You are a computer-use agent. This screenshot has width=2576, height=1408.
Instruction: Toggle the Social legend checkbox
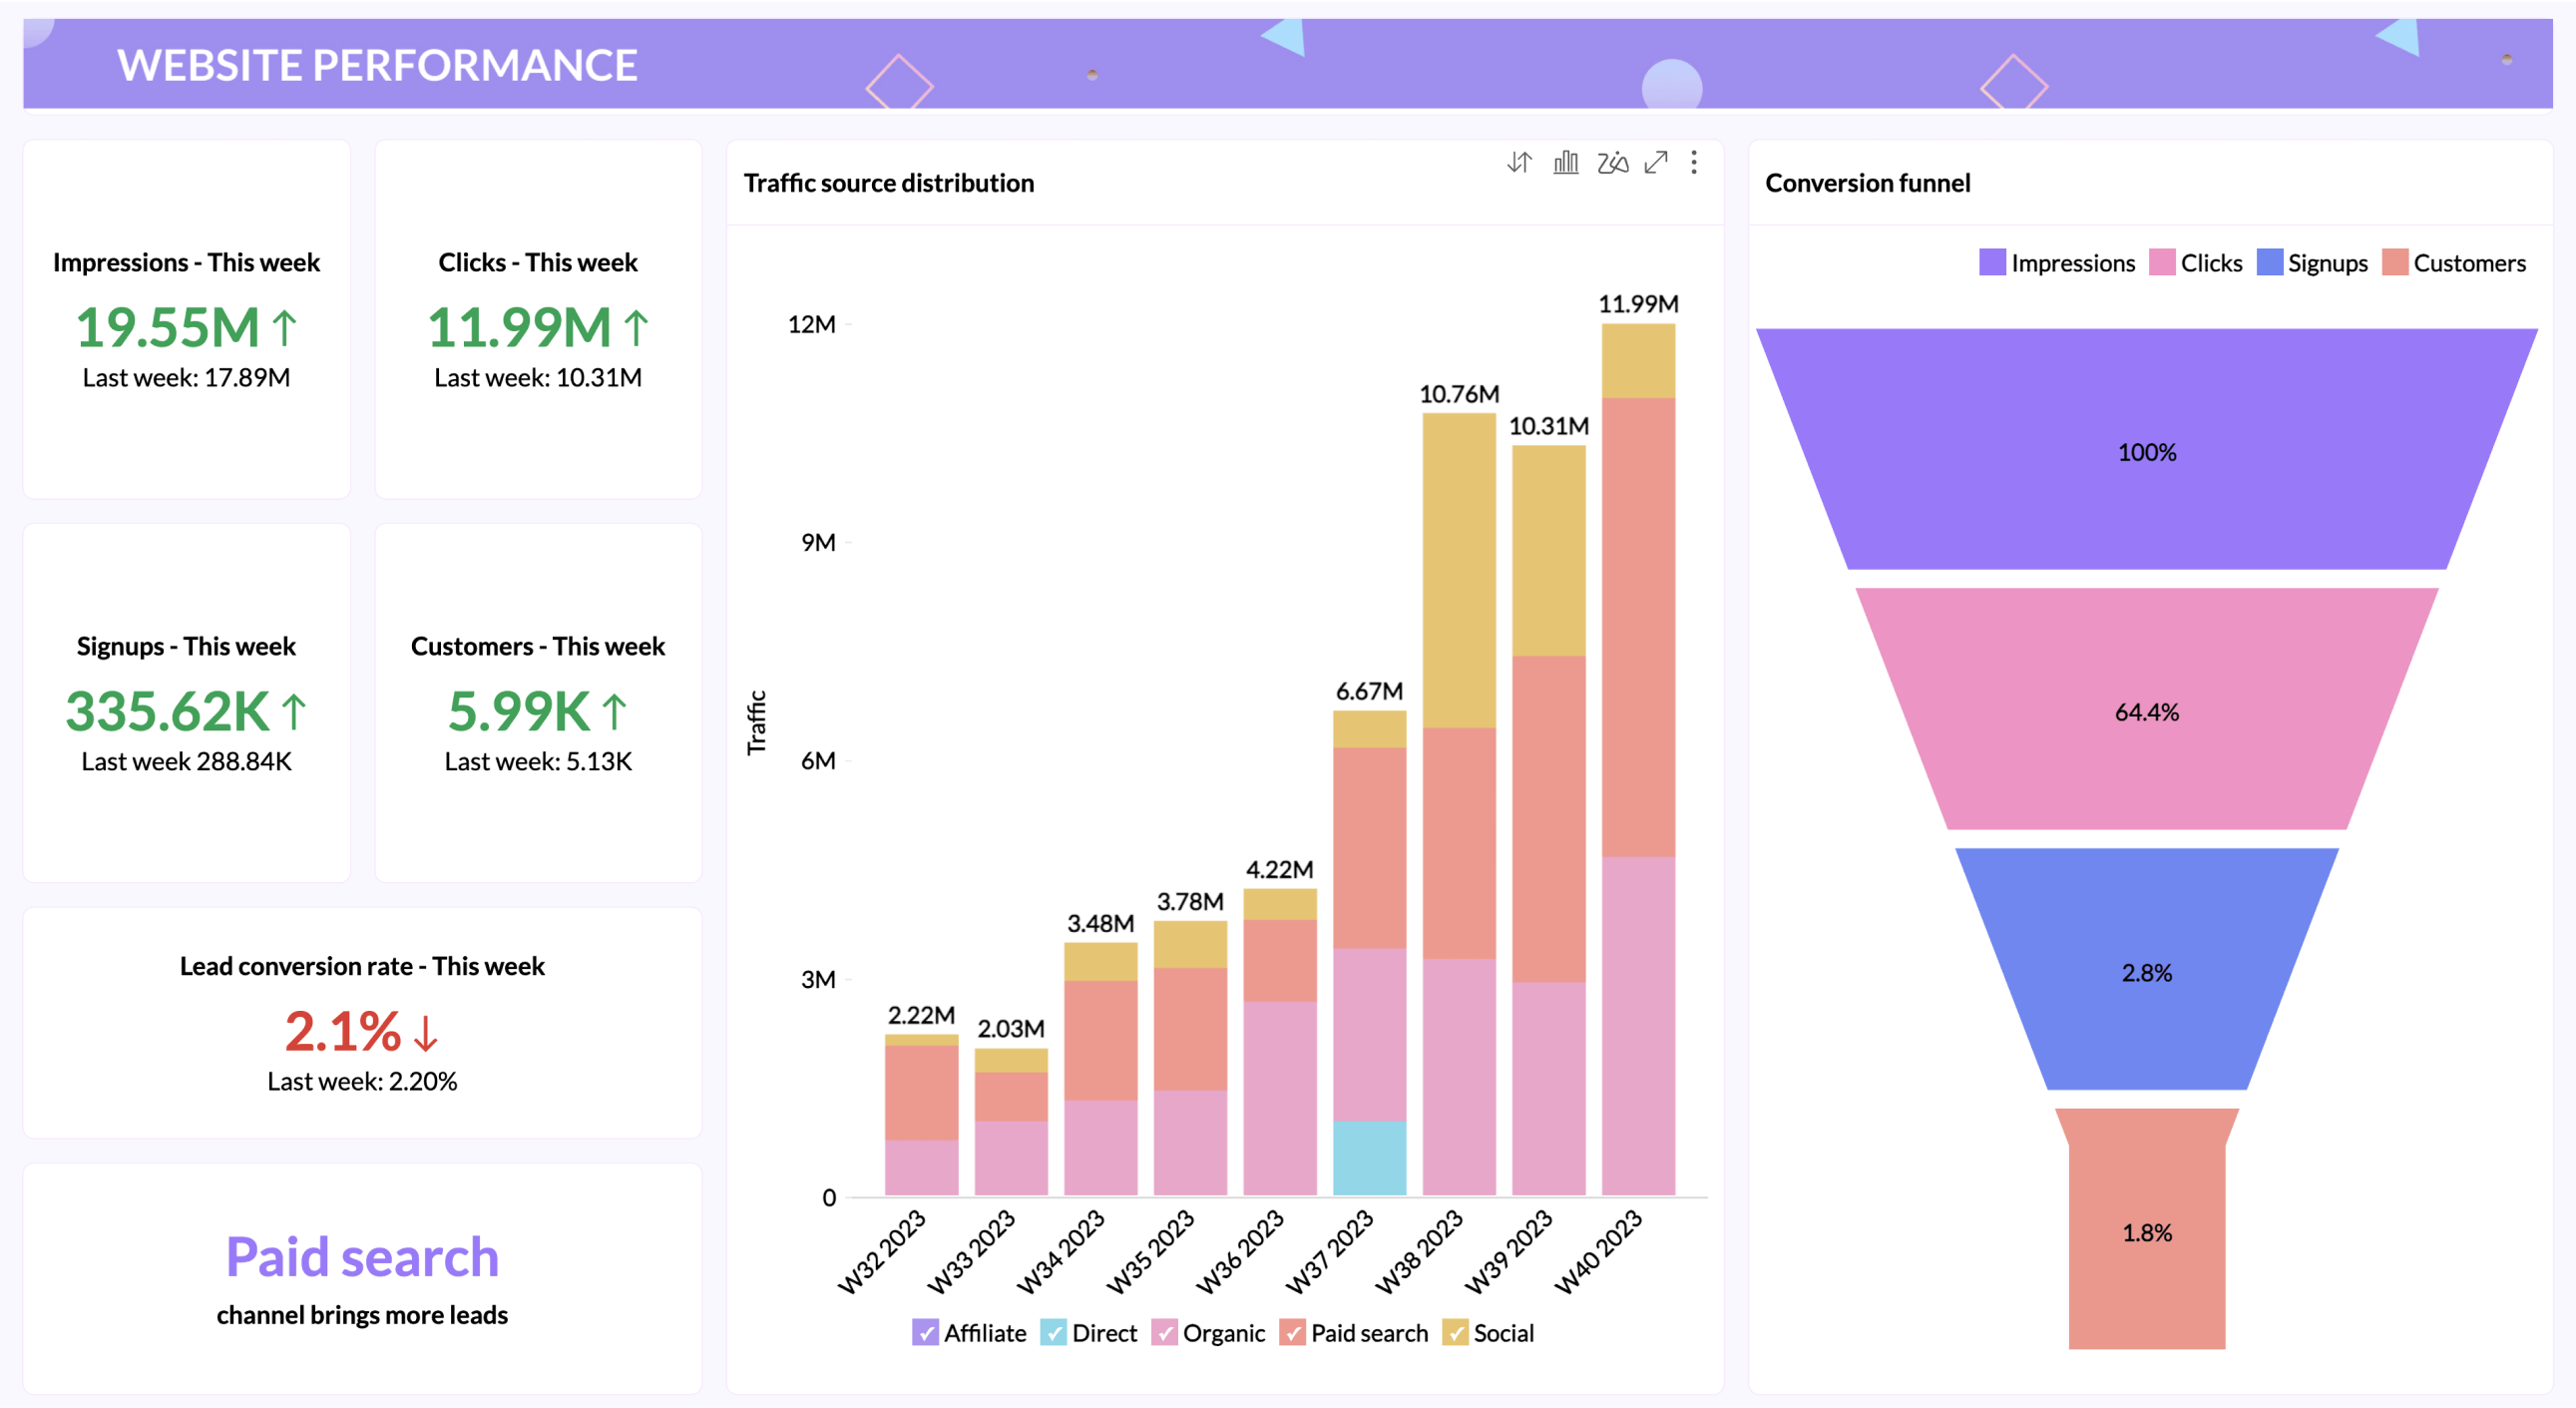click(1455, 1333)
